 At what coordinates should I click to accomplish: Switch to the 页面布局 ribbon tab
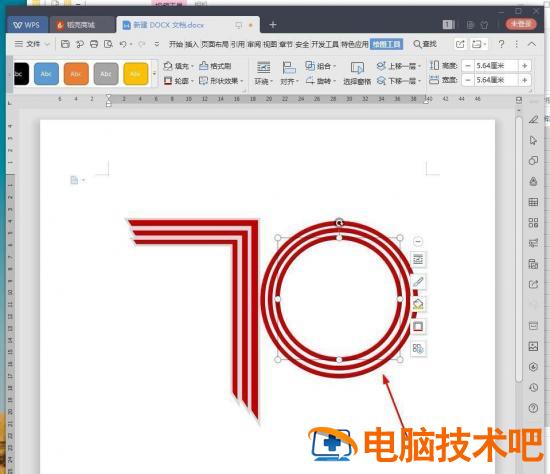coord(214,44)
